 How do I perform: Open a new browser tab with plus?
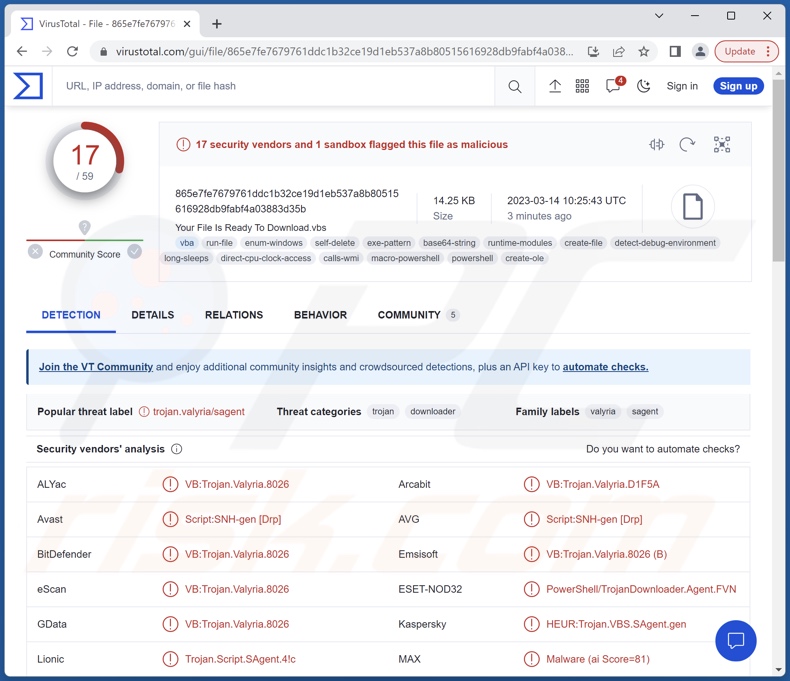217,24
